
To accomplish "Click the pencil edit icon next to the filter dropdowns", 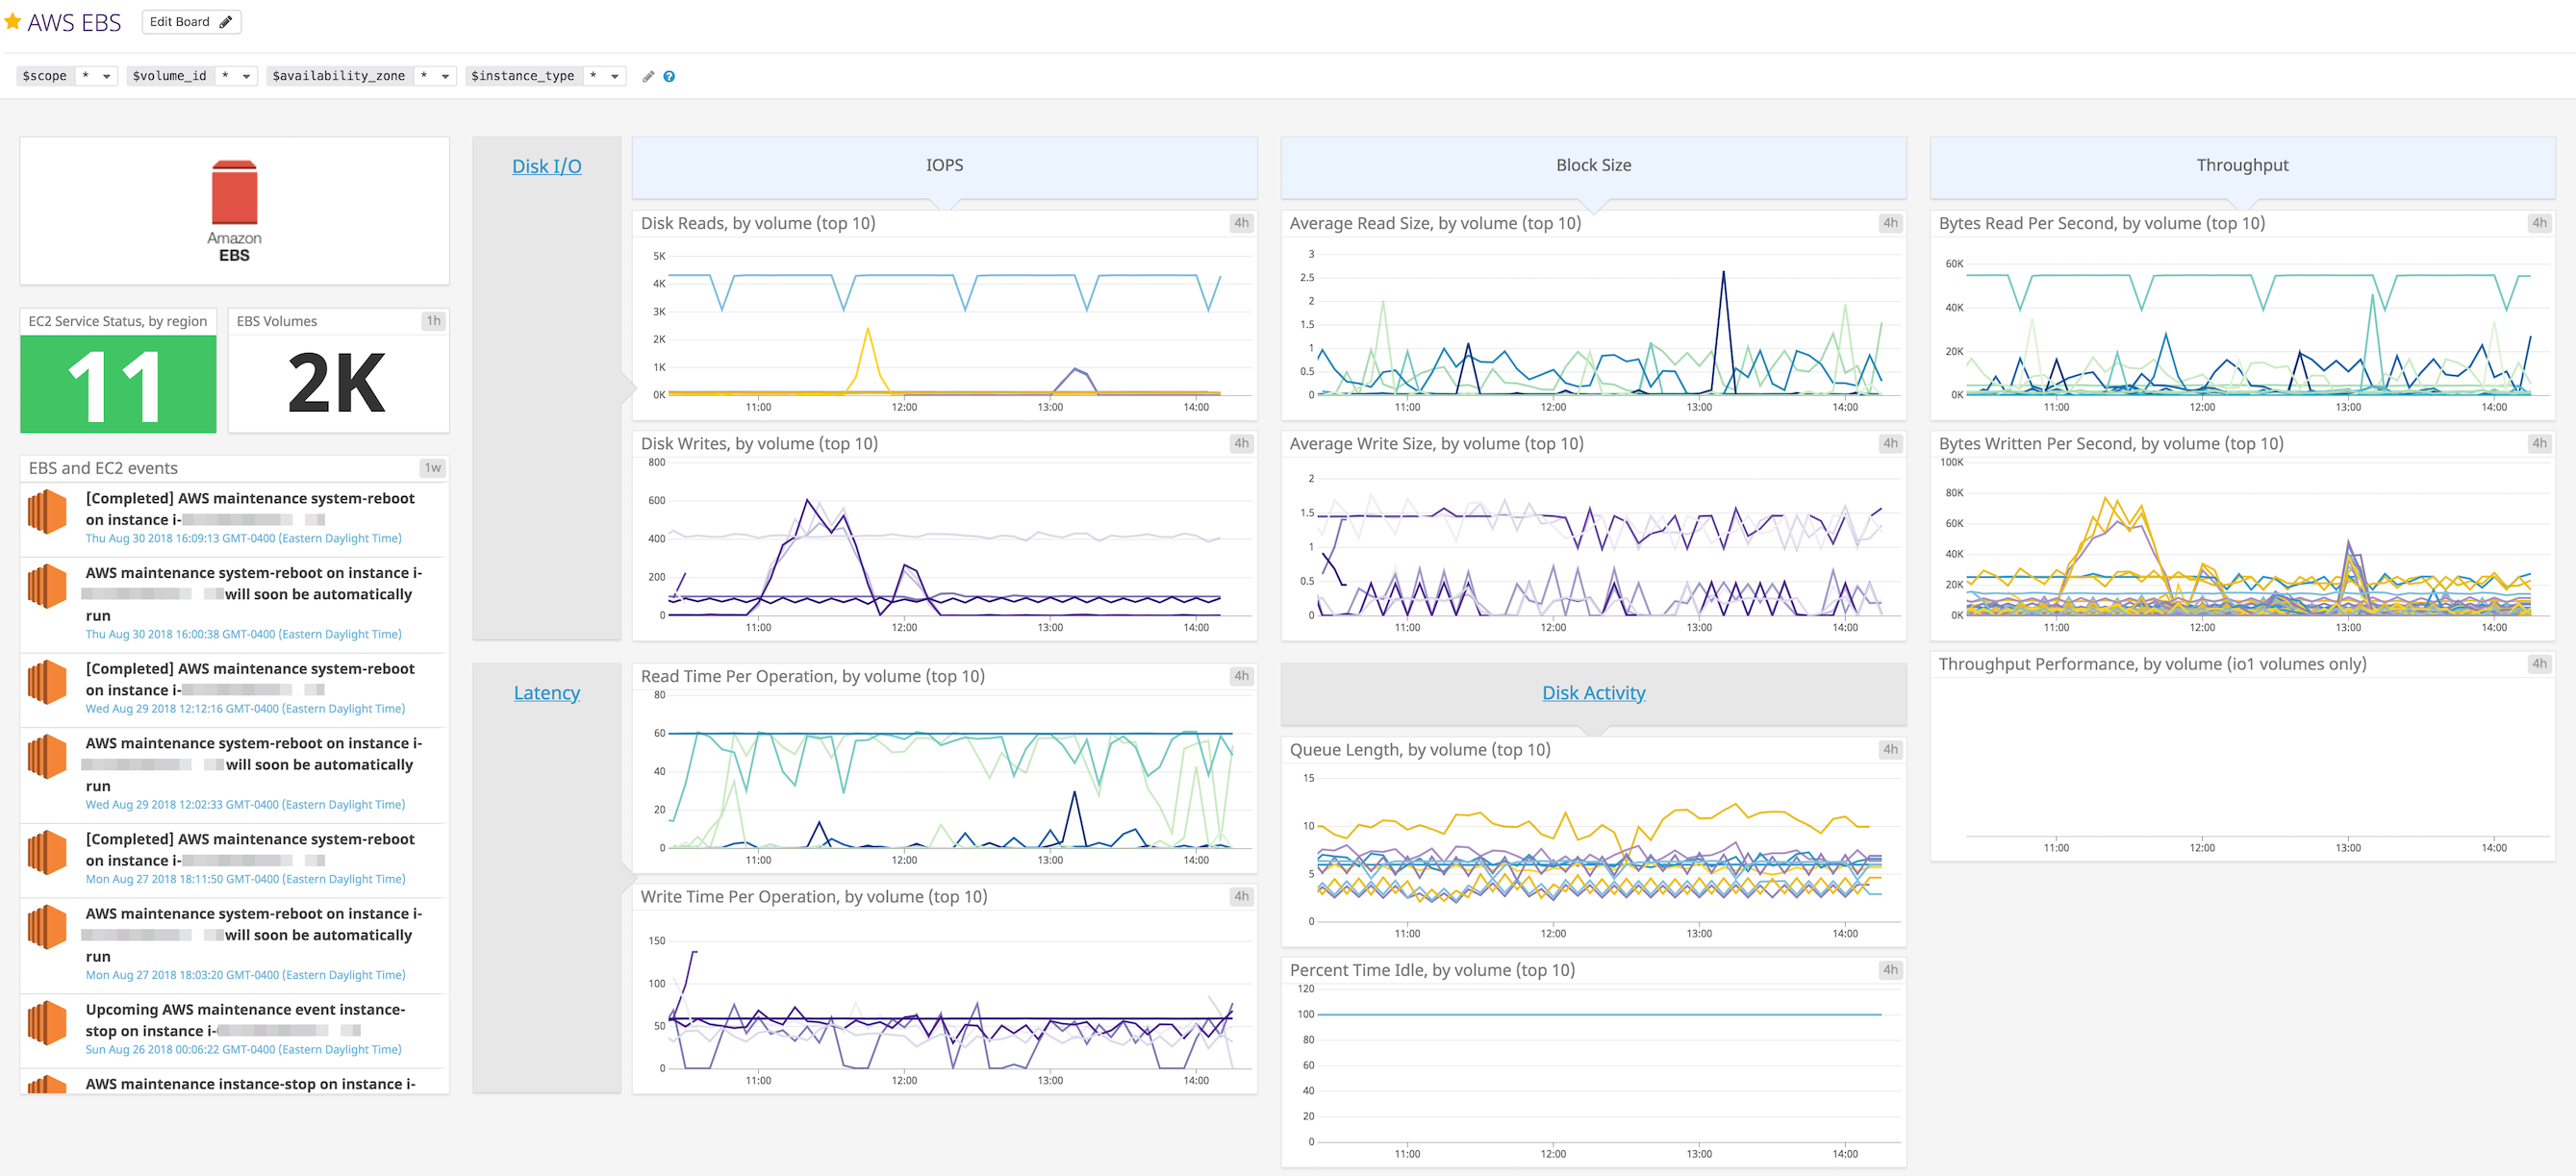I will point(648,76).
